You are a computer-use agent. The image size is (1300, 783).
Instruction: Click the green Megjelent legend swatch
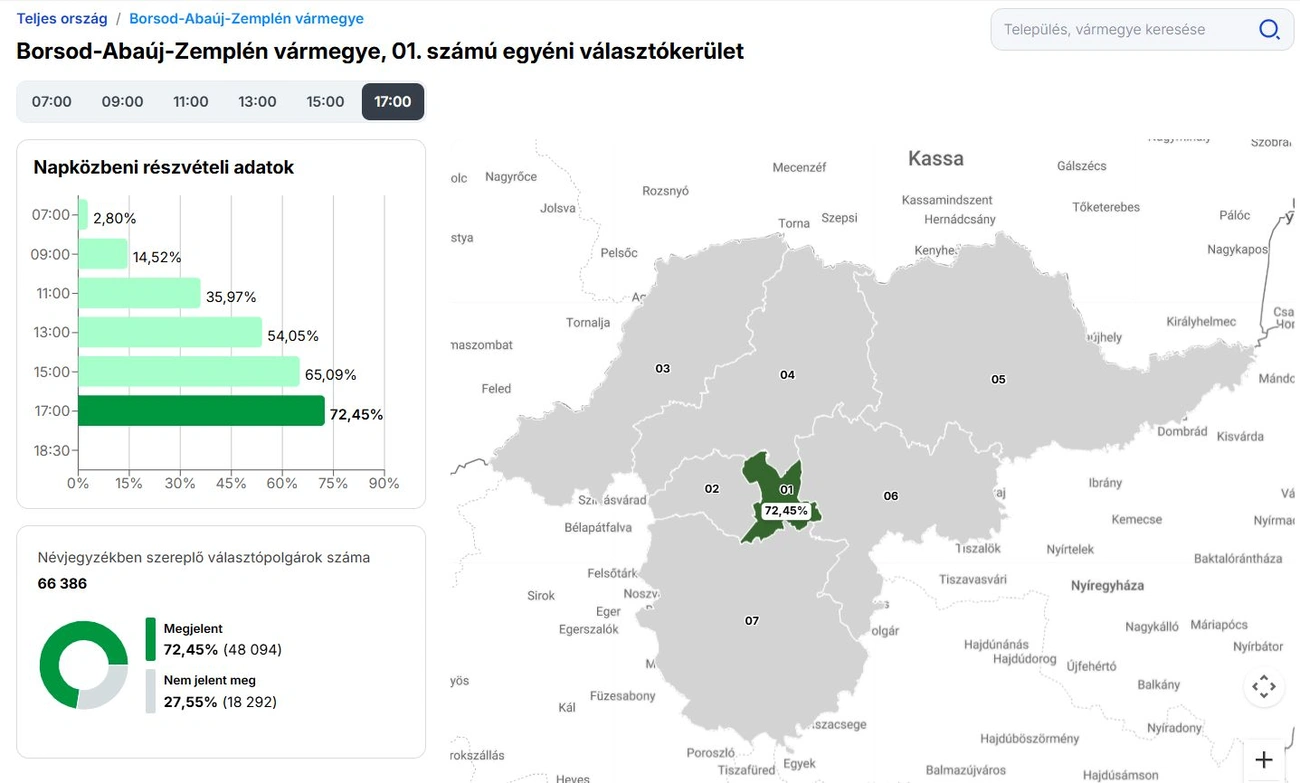[x=150, y=639]
